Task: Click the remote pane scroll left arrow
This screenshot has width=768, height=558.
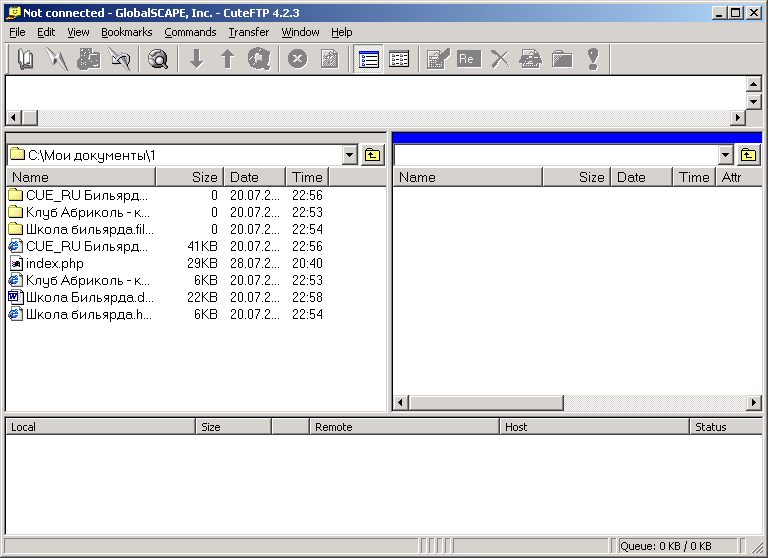Action: coord(401,403)
